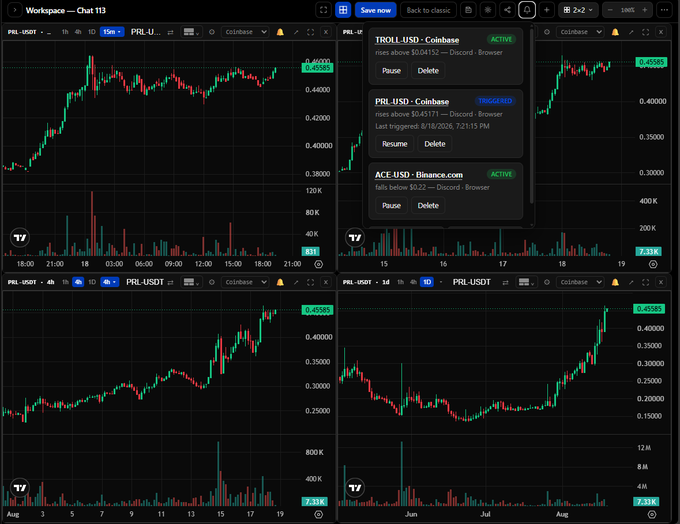Select highlighted 4h tab in bottom-left chart
The width and height of the screenshot is (680, 524).
(x=78, y=282)
